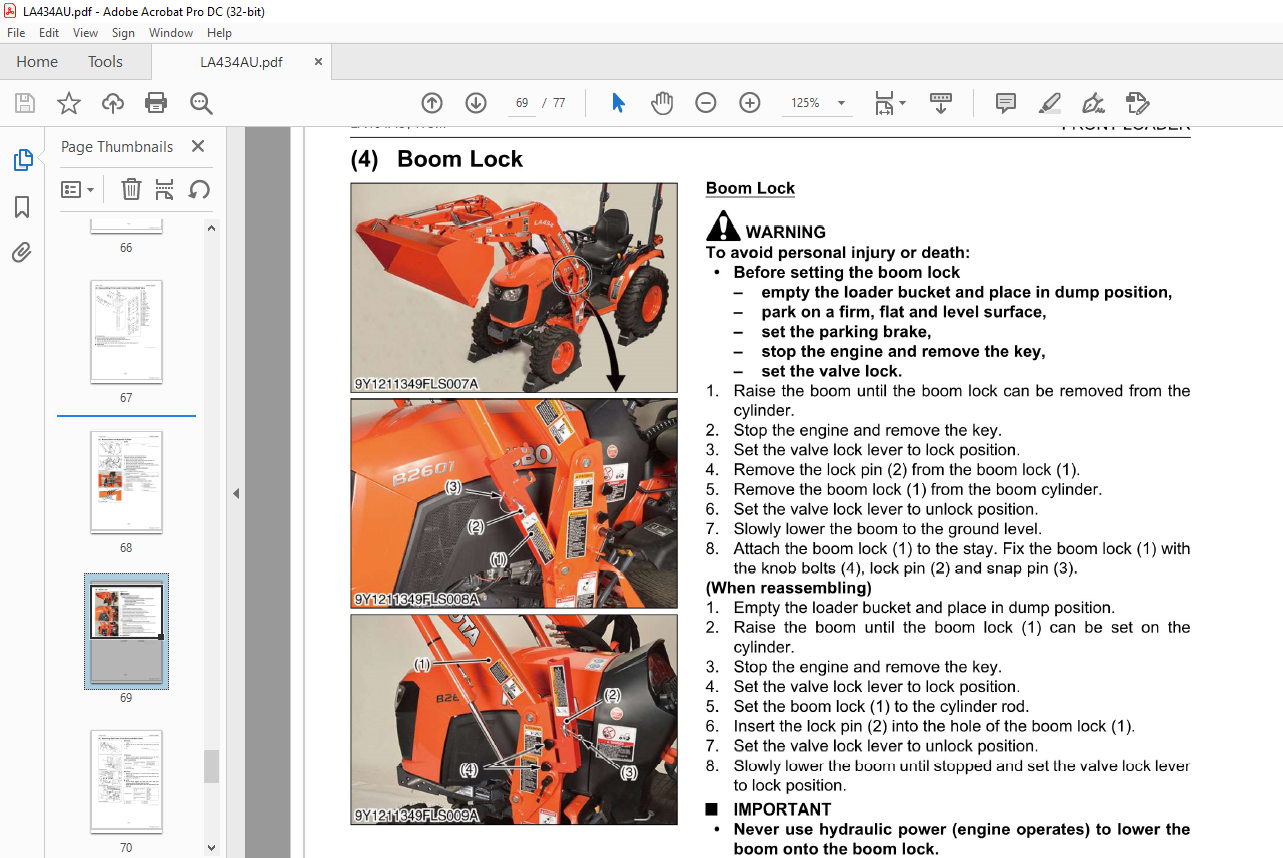Zoom in with the plus icon

coord(750,103)
